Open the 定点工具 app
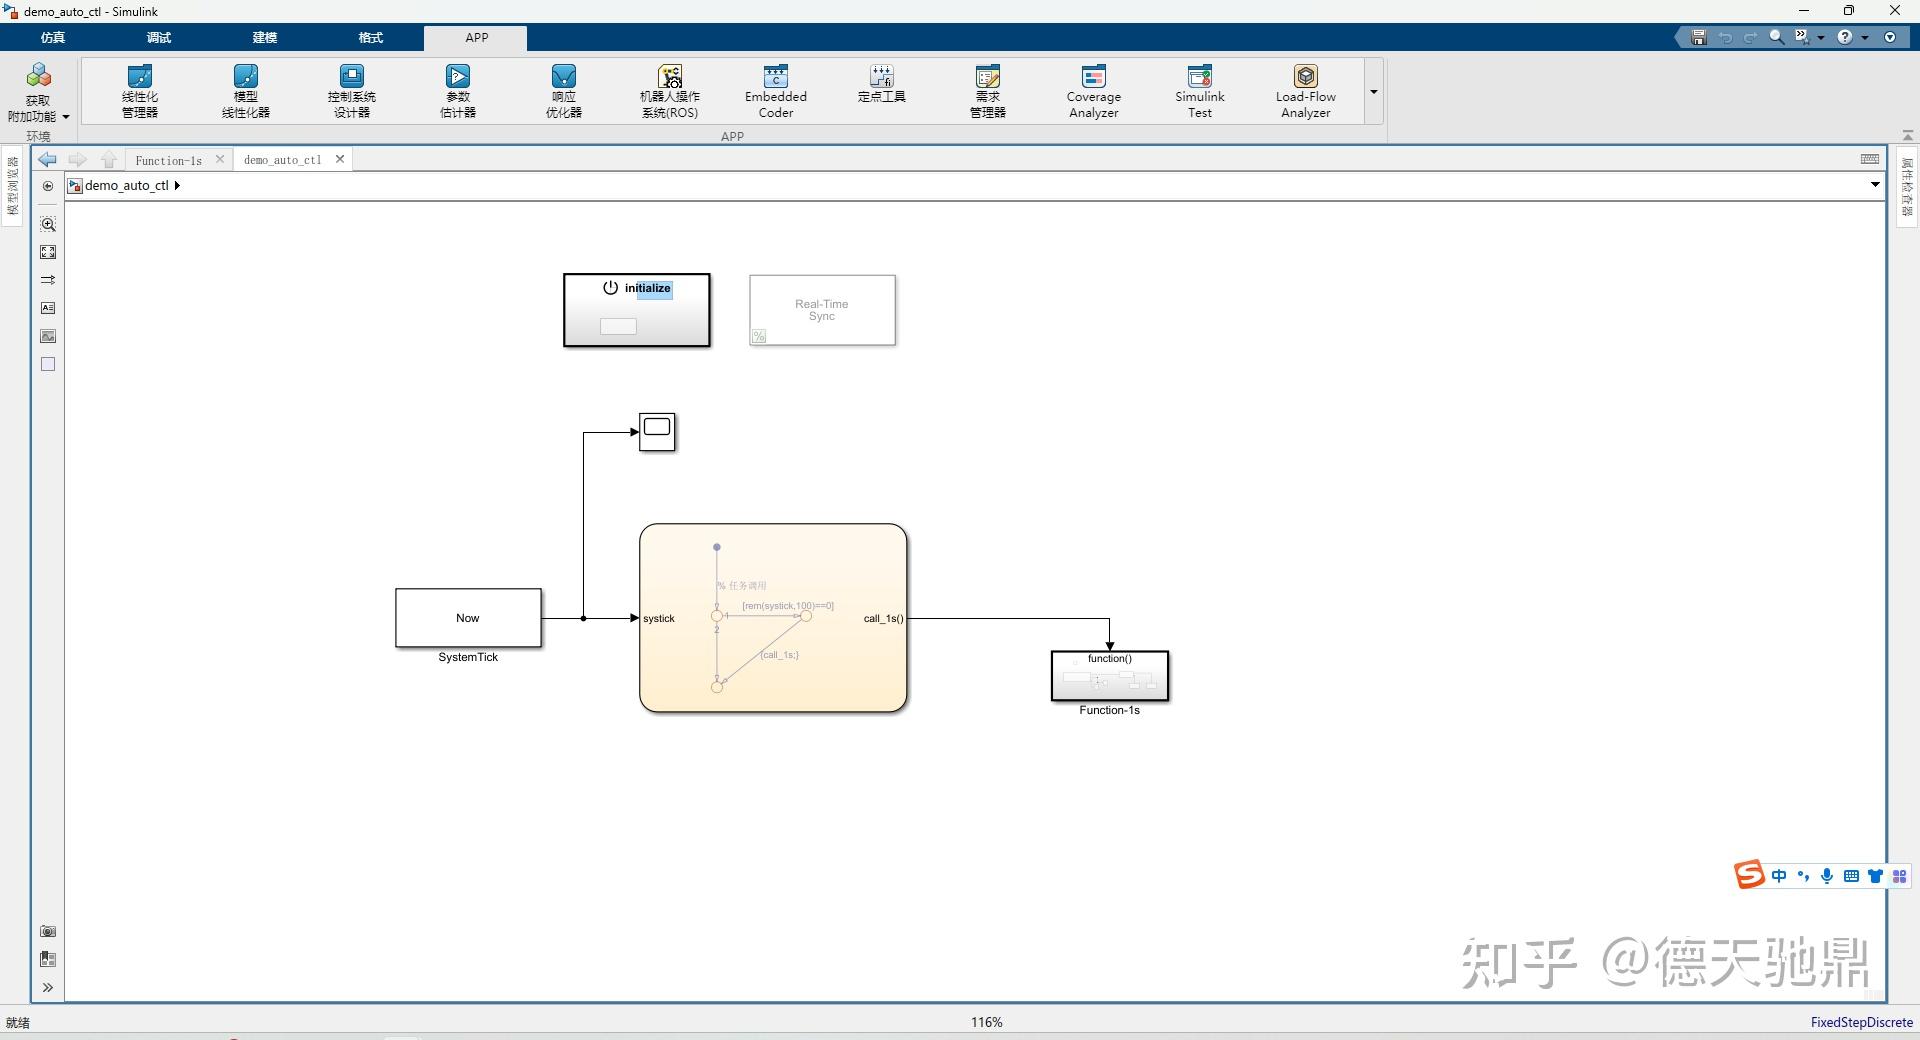 point(882,84)
